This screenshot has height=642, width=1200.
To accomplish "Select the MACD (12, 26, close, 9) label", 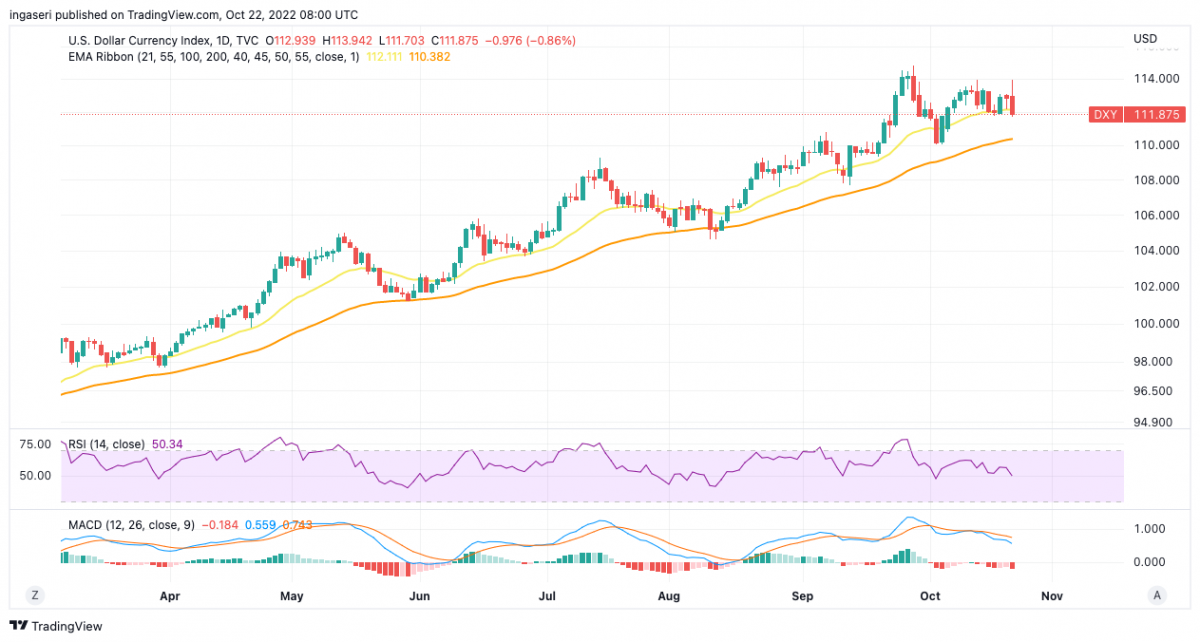I will coord(130,522).
